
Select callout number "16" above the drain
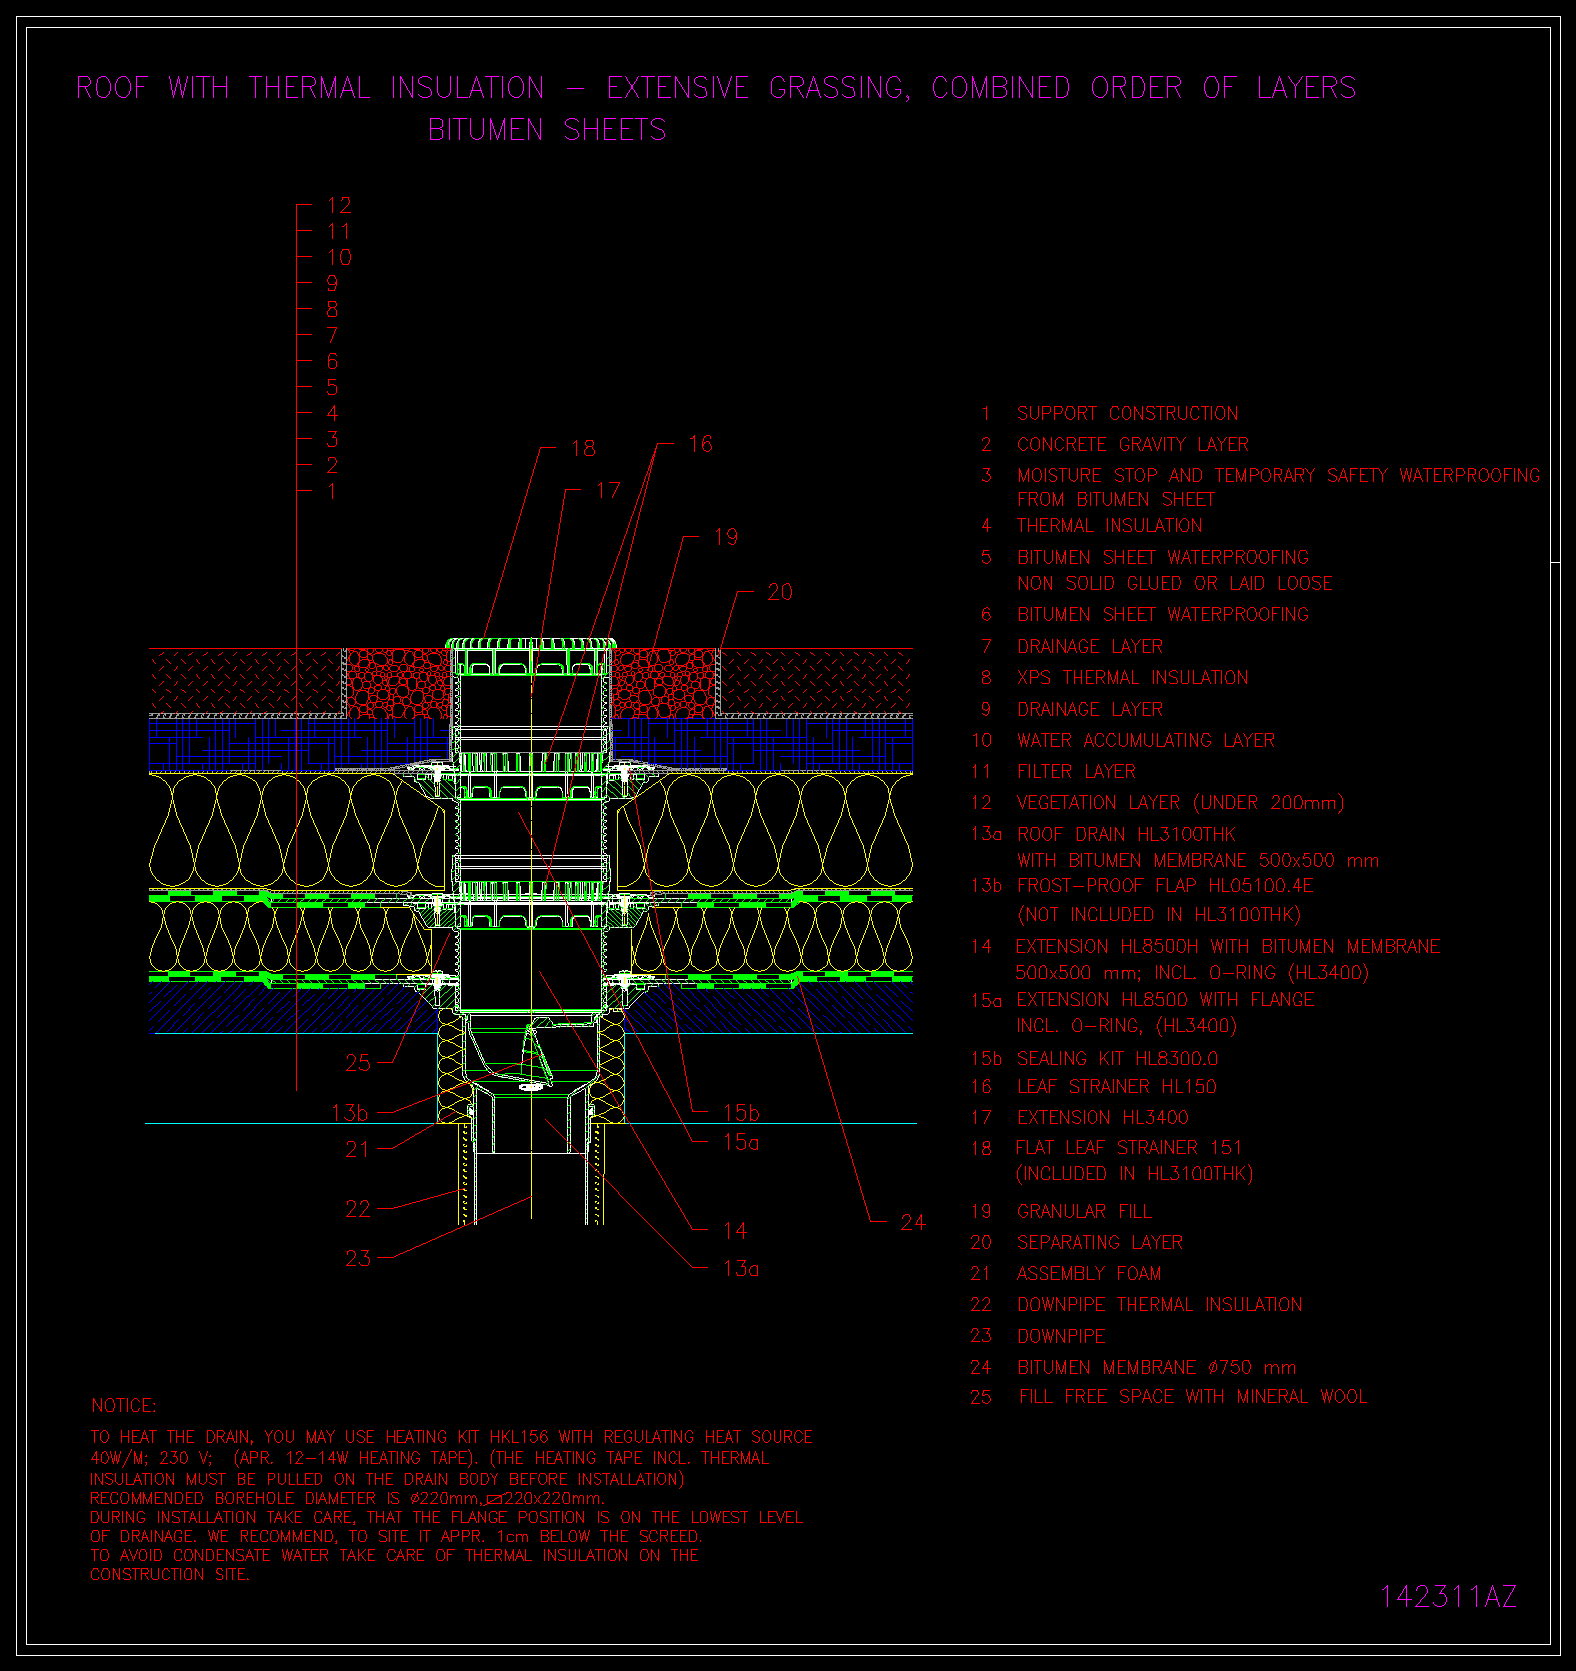[700, 444]
